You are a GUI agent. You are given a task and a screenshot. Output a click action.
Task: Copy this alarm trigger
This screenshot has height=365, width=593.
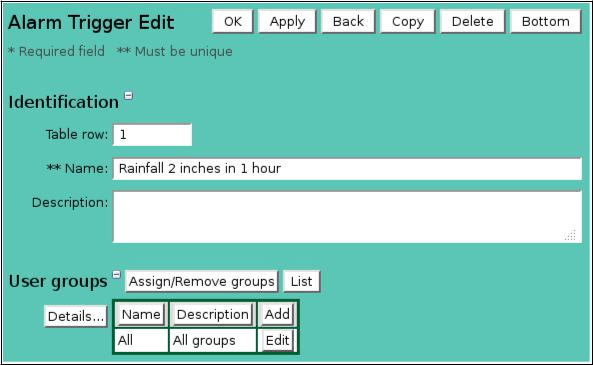408,22
